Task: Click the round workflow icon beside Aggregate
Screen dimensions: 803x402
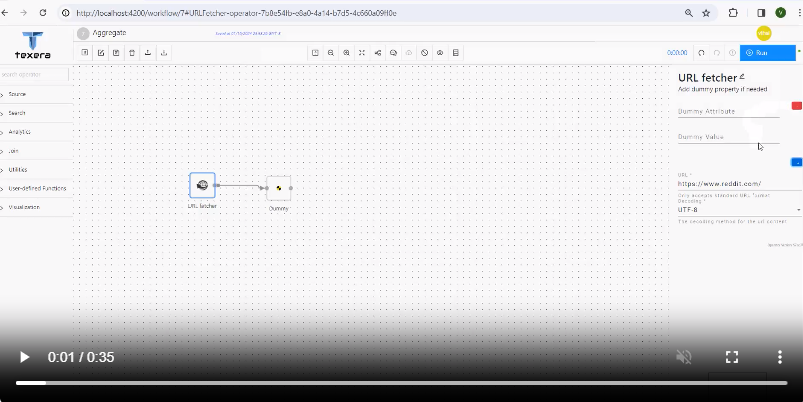Action: 83,33
